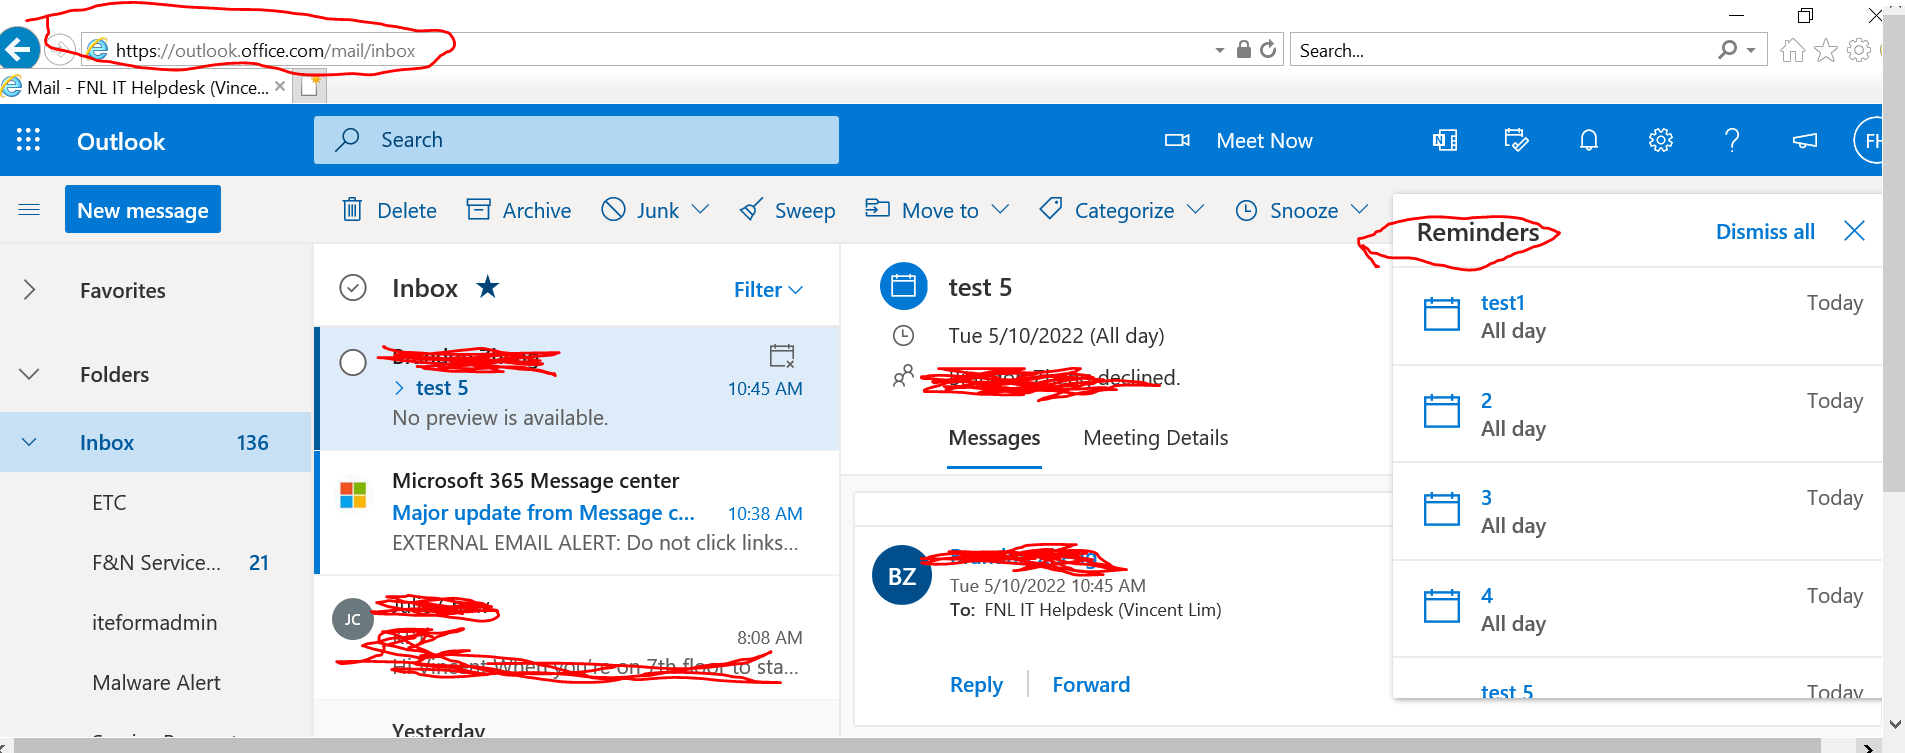1905x753 pixels.
Task: Click calendar icon beside test1 reminder
Action: (x=1441, y=314)
